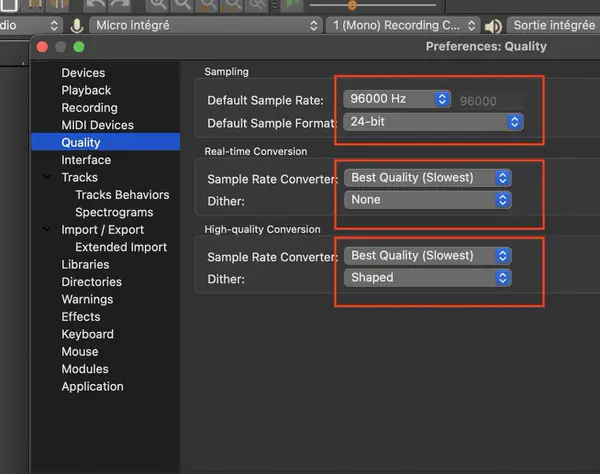Click the speaker icon beside Sortie intégrée
The width and height of the screenshot is (600, 474).
click(493, 26)
